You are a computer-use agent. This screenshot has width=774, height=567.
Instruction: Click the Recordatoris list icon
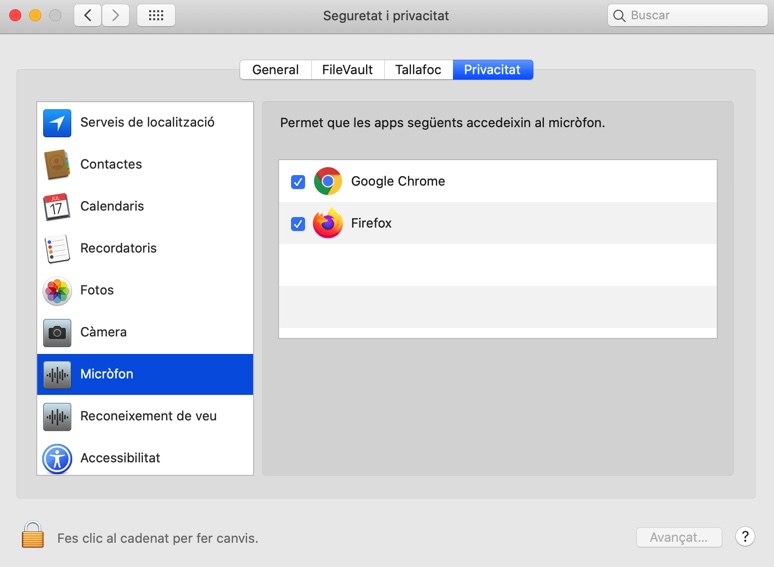point(57,249)
